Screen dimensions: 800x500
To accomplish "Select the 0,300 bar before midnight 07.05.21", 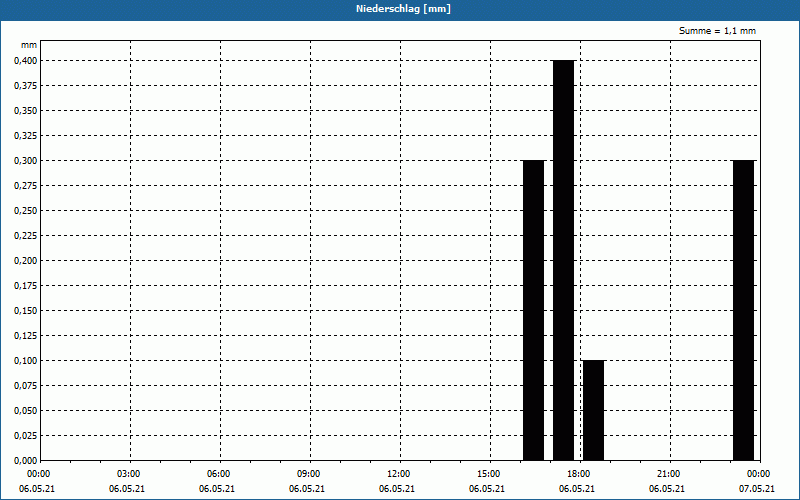I will pos(743,310).
